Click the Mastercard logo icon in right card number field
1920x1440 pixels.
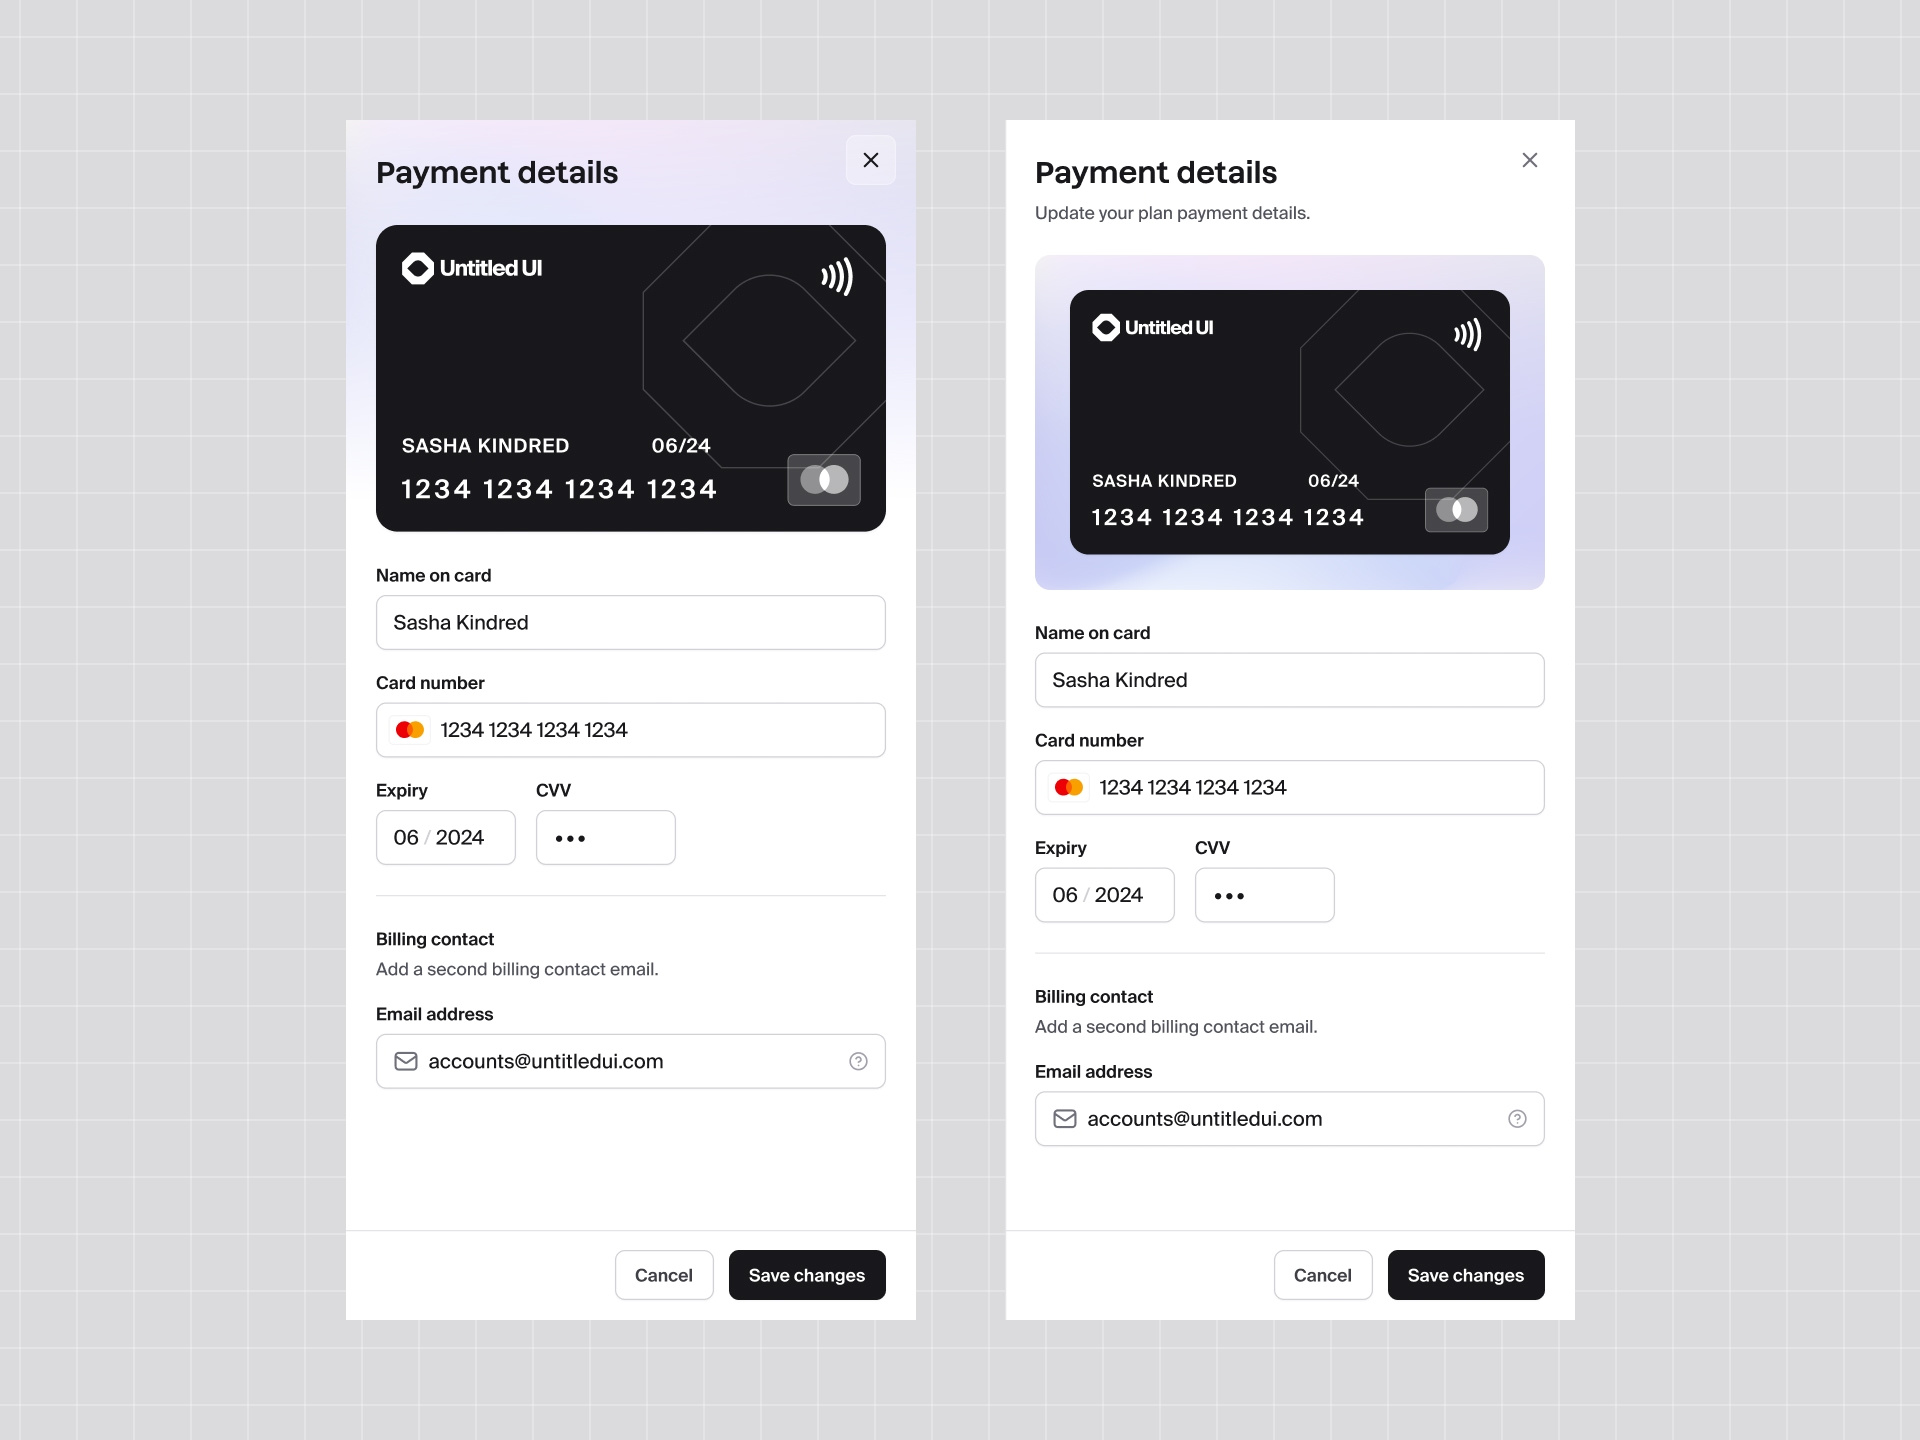coord(1070,787)
